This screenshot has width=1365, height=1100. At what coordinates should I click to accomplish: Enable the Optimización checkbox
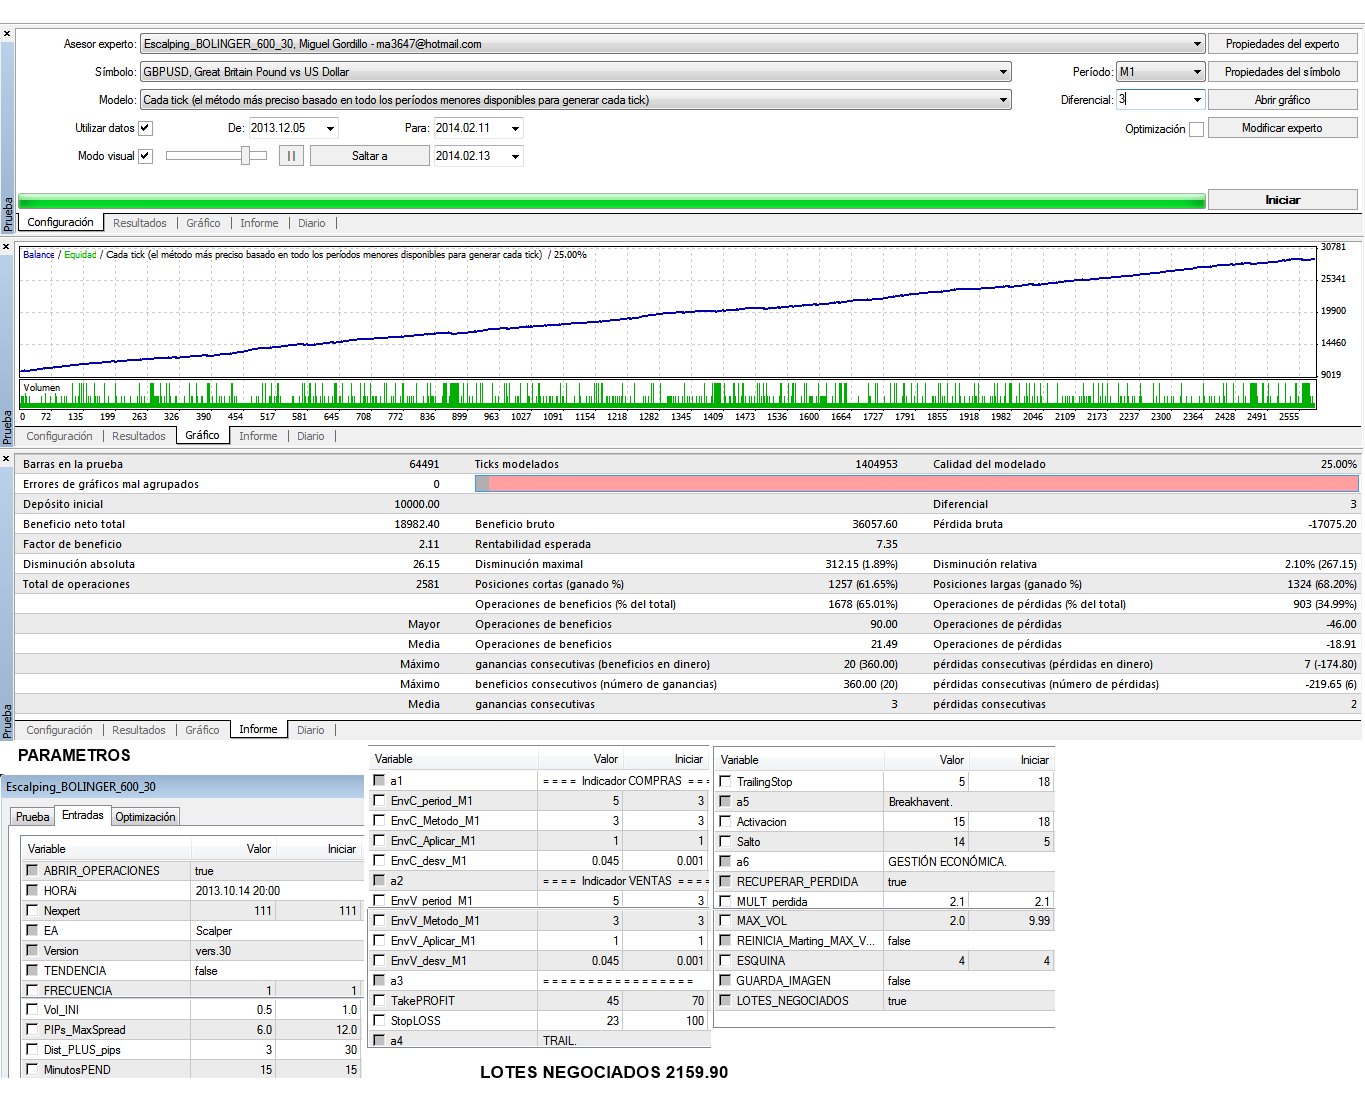1196,129
